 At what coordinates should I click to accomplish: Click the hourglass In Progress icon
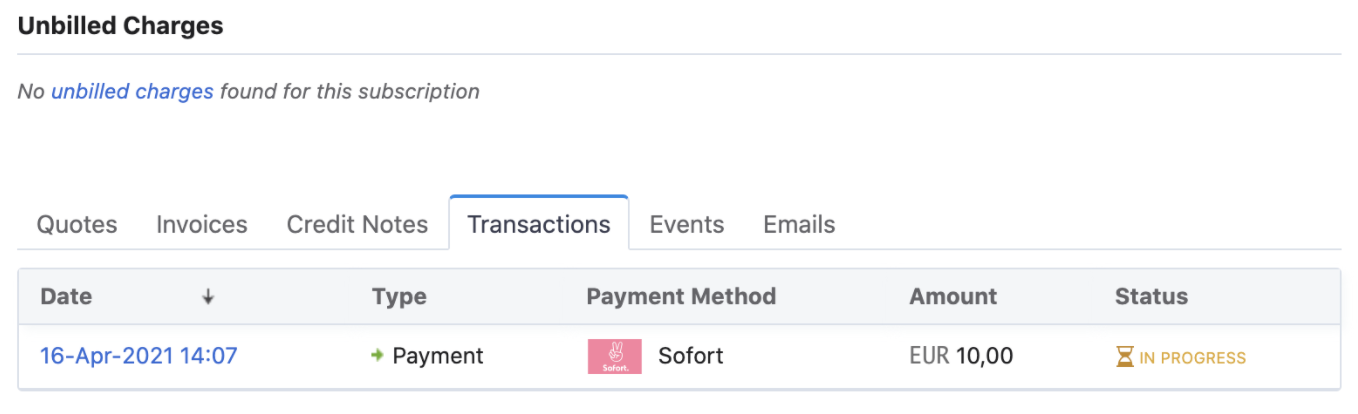(x=1125, y=357)
